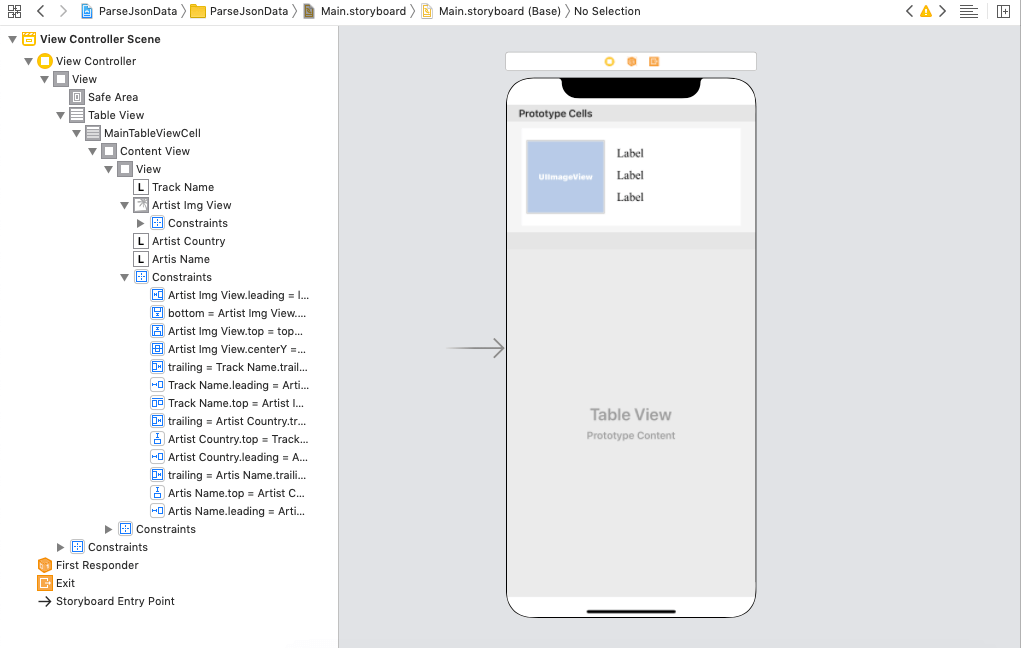Select the View Controller orange icon
1021x648 pixels.
pyautogui.click(x=44, y=61)
